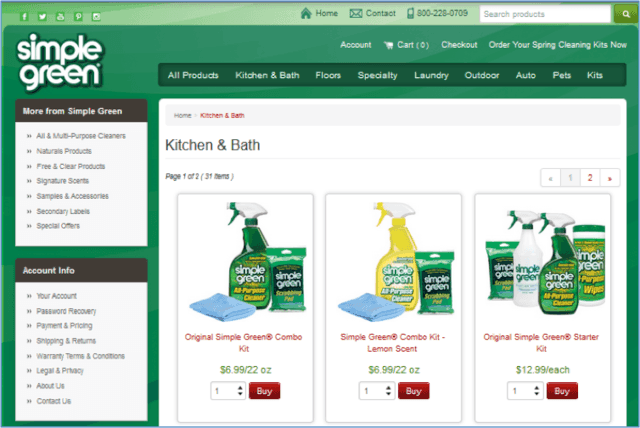Buy the Lemon Scent Combo Kit
Viewport: 640px width, 428px height.
[x=413, y=391]
